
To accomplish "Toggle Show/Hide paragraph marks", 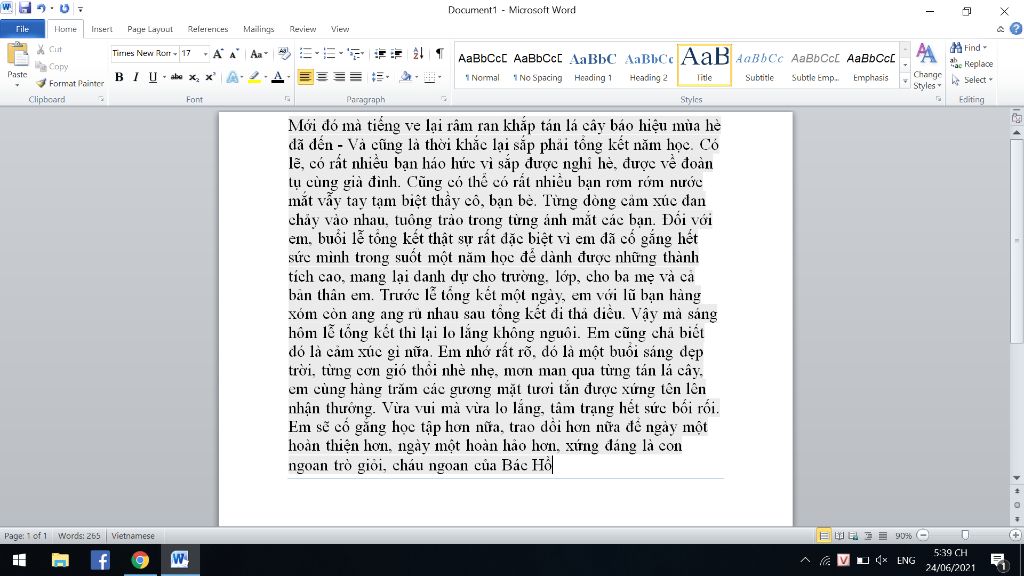I will click(x=440, y=54).
